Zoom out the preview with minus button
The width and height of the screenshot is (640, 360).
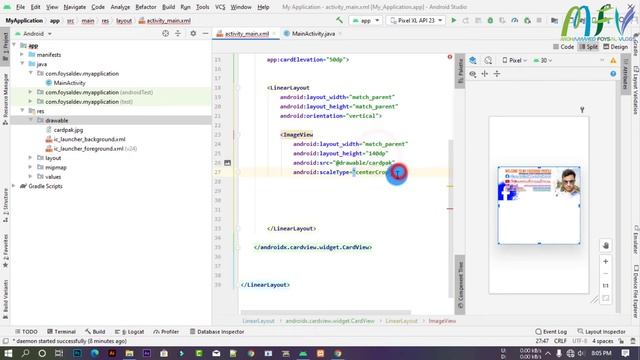click(x=606, y=273)
